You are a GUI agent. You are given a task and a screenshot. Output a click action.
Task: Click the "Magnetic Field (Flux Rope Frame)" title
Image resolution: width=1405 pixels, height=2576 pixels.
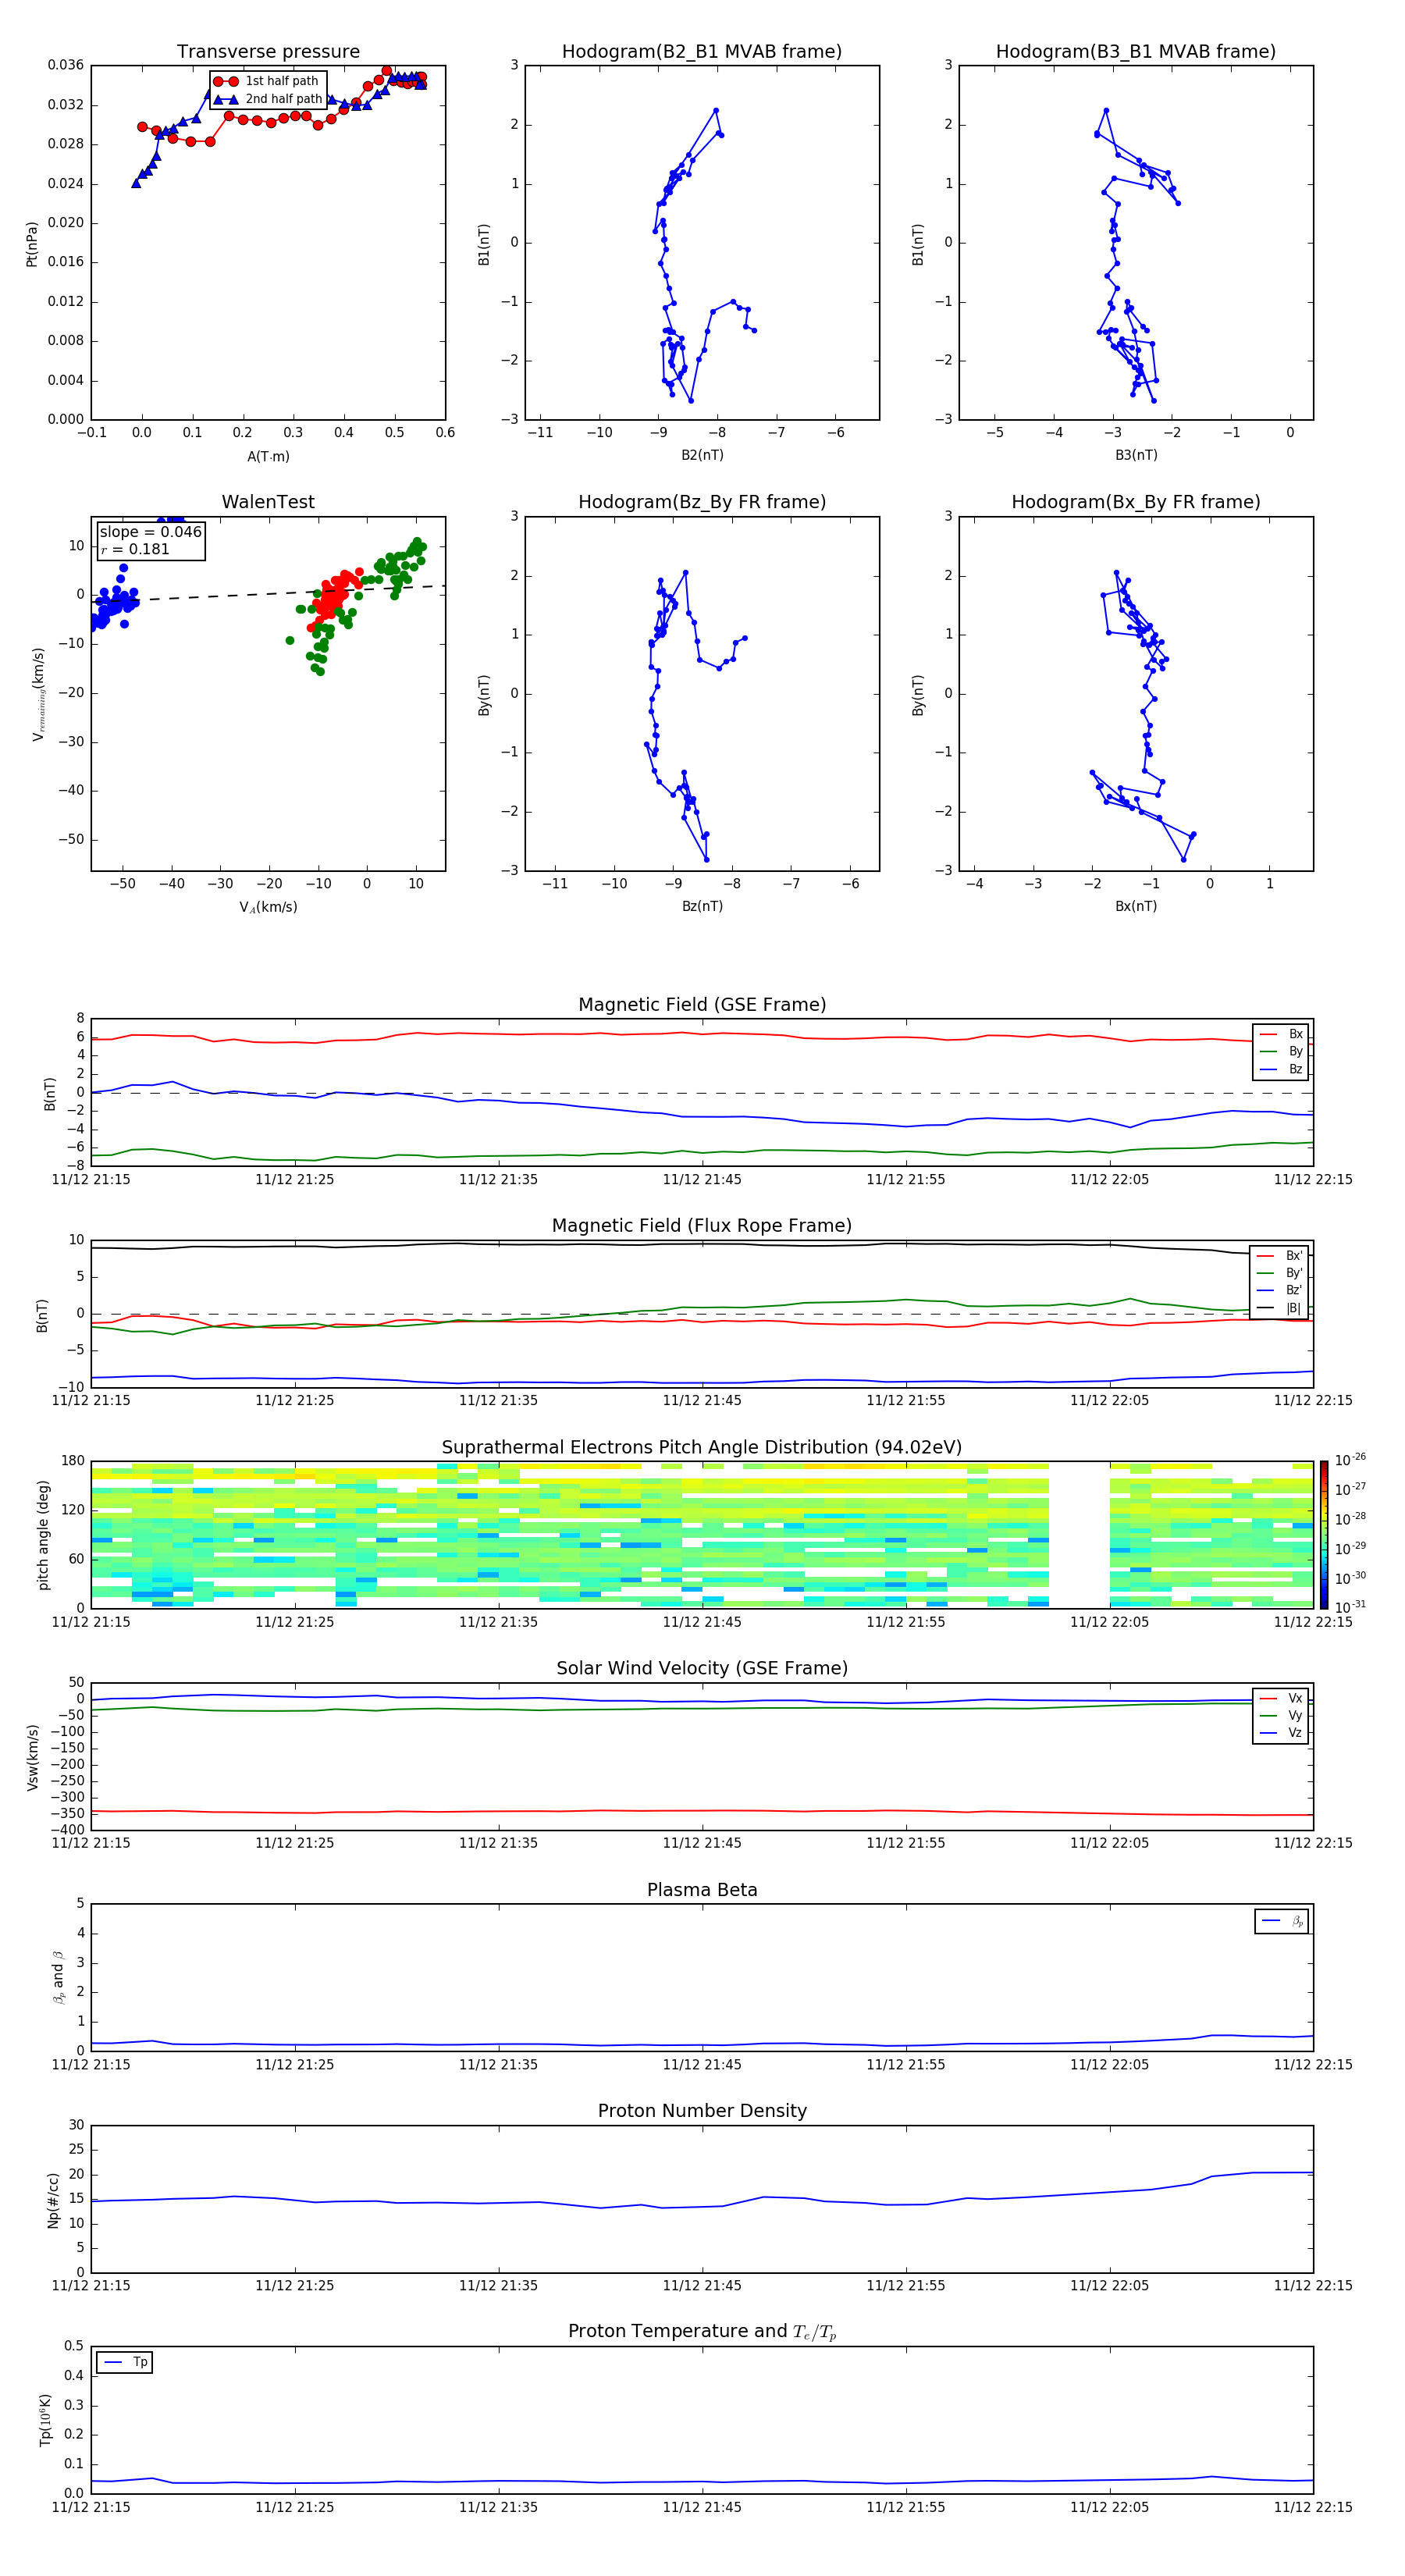tap(702, 1226)
